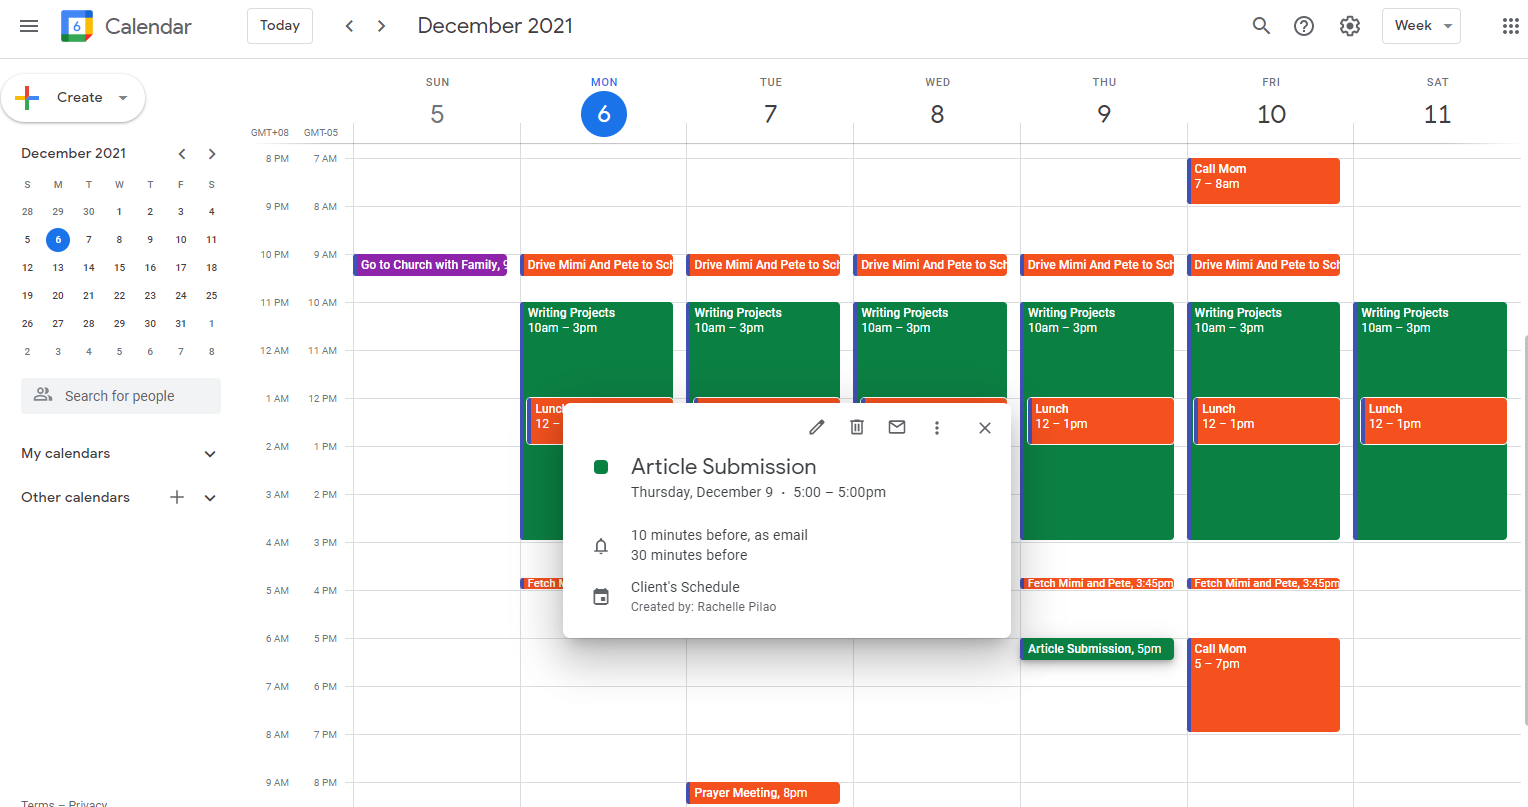The width and height of the screenshot is (1528, 807).
Task: Click the vertical scrollbar on right
Action: (x=1524, y=530)
